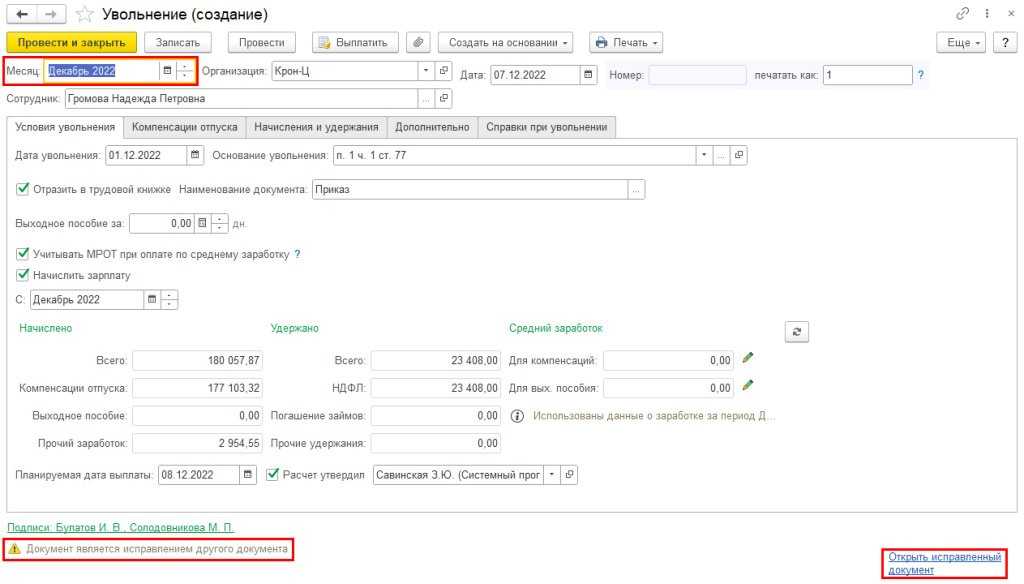
Task: Switch to Условия увольнения tab
Action: pyautogui.click(x=65, y=127)
